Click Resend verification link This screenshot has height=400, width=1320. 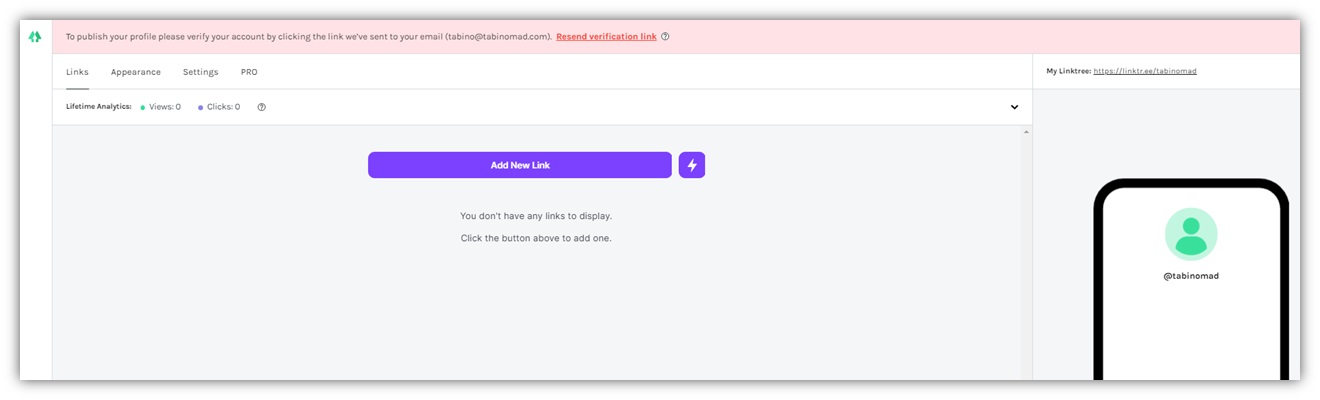coord(606,36)
